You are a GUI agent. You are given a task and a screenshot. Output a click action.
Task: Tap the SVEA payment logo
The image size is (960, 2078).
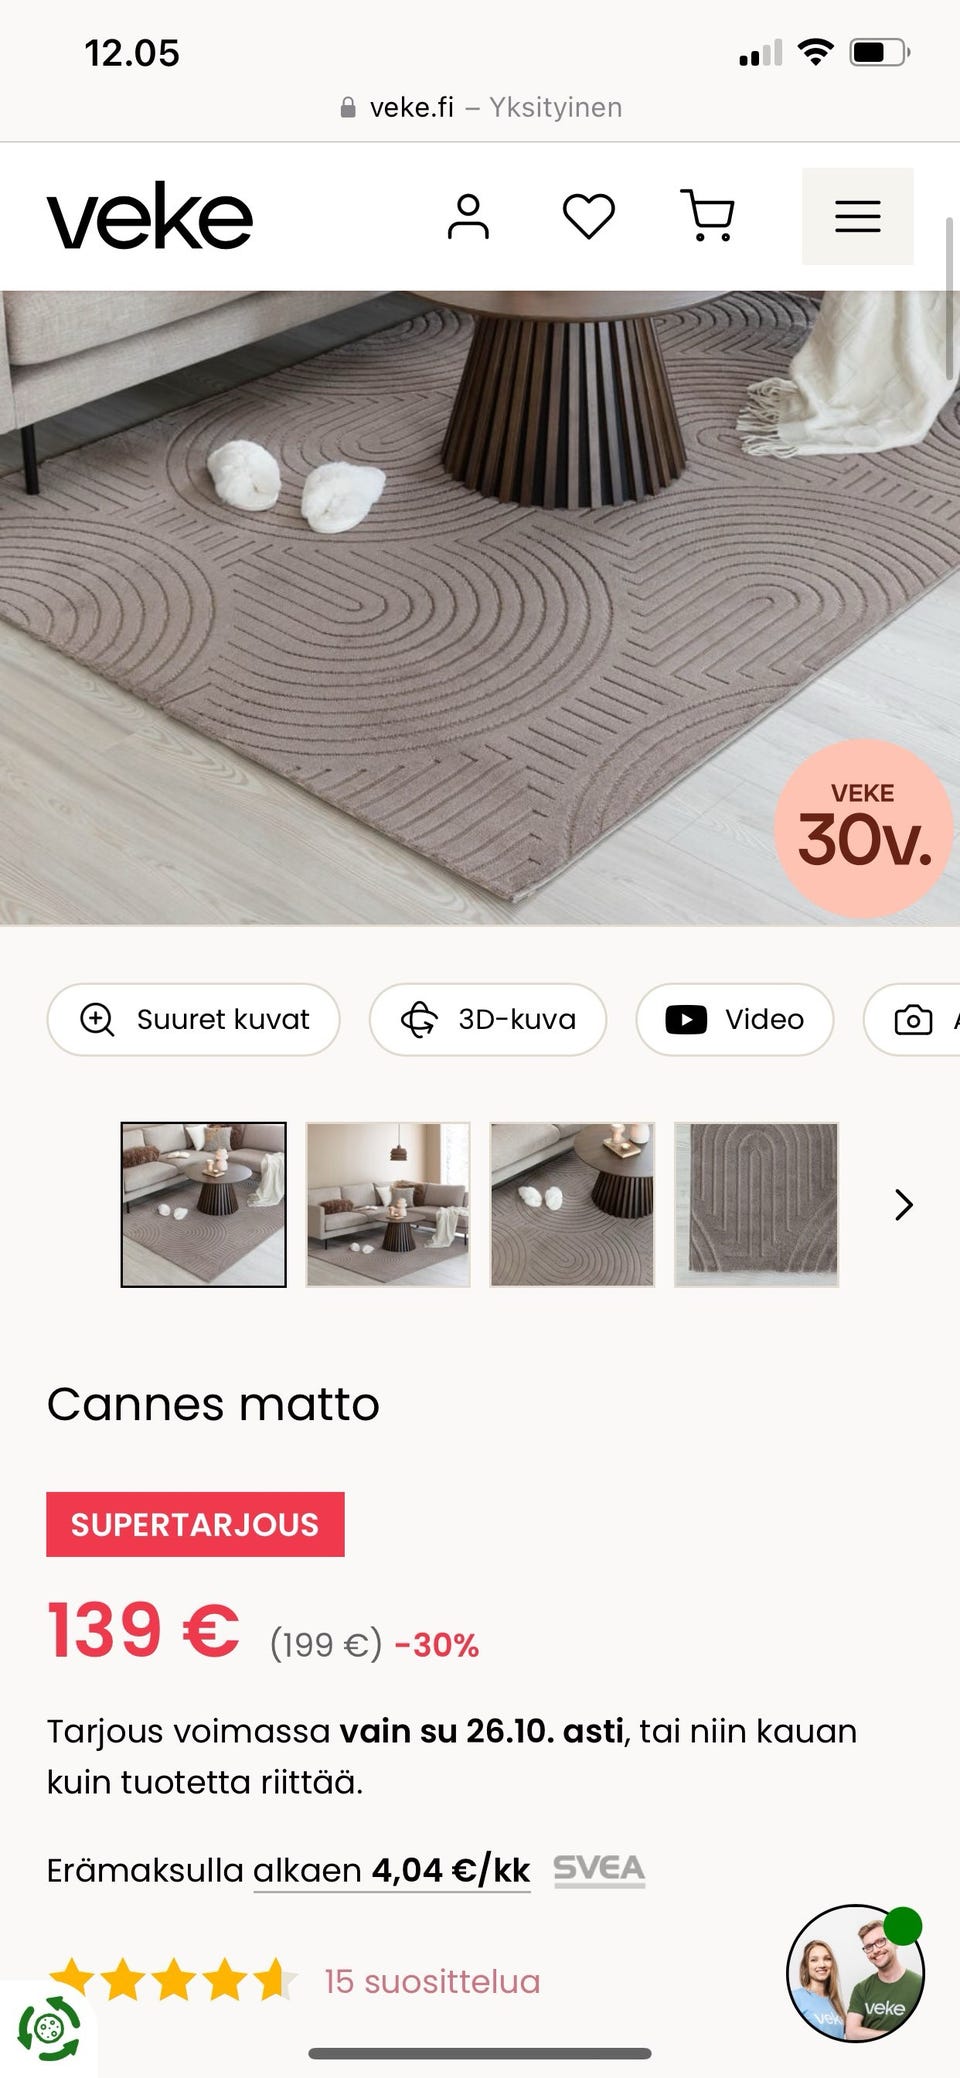tap(599, 1869)
